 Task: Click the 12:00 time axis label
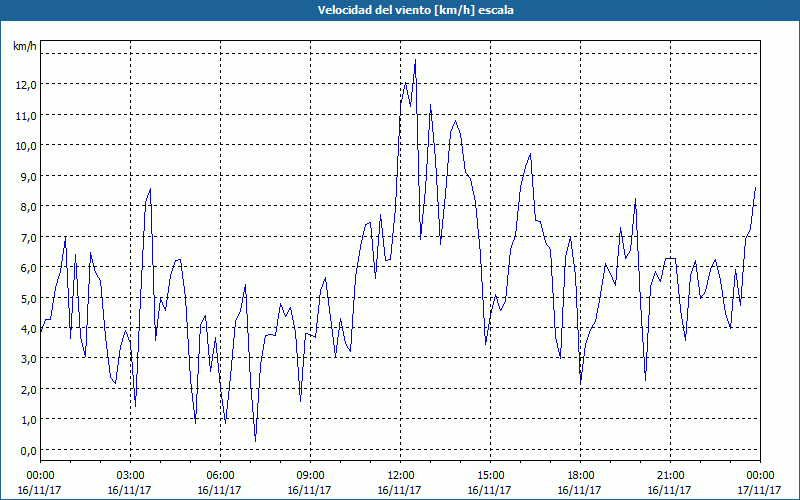pyautogui.click(x=401, y=476)
